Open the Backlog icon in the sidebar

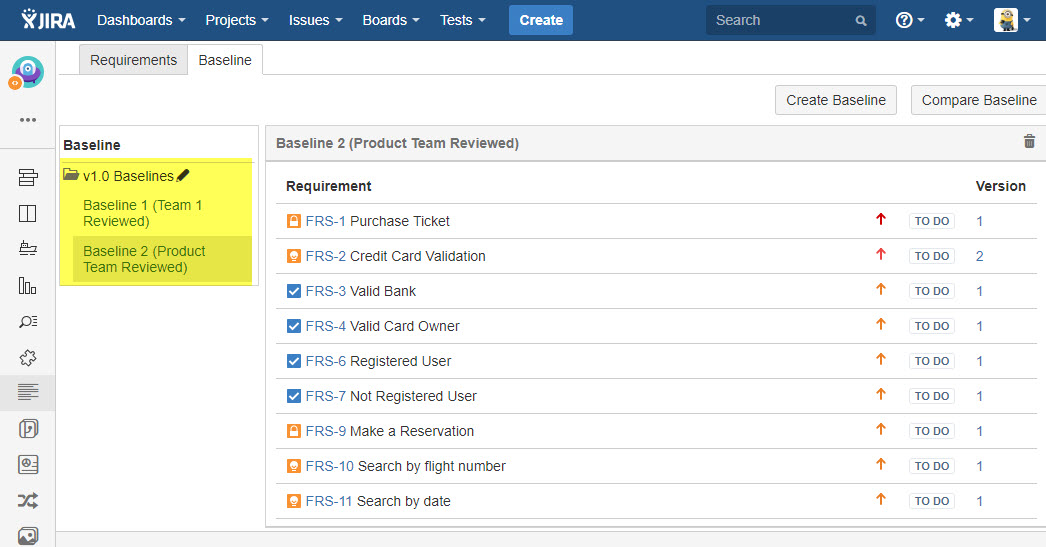pos(28,178)
